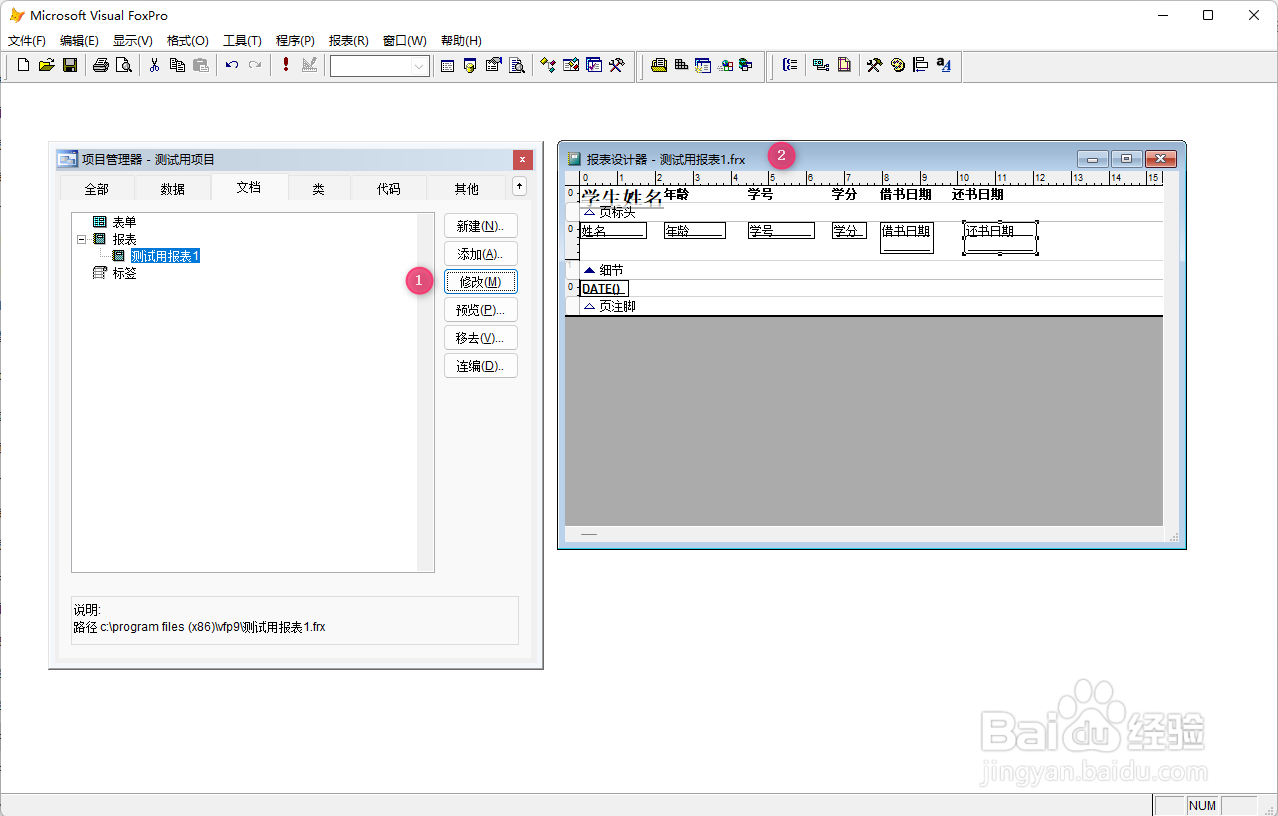Click the NUM status bar indicator
This screenshot has width=1278, height=816.
point(1202,806)
